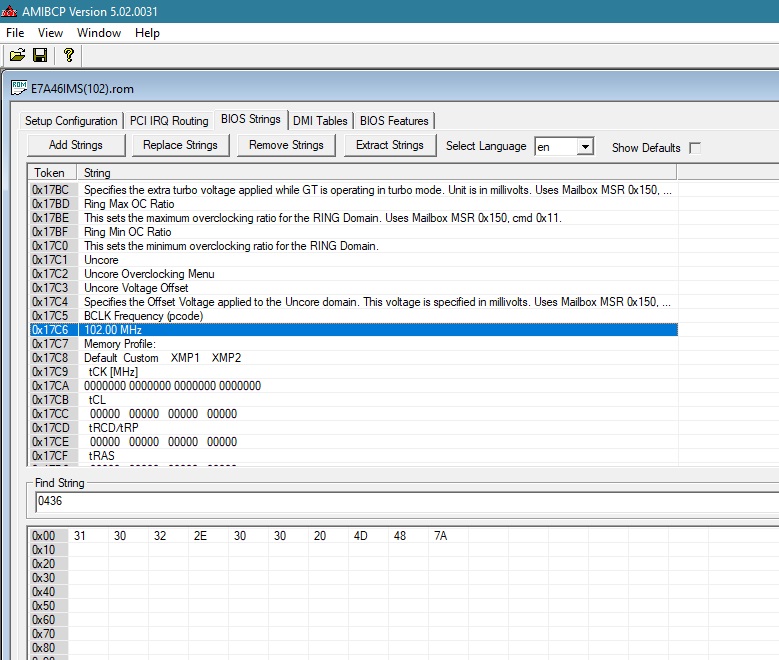Select the BIOS Strings tab
This screenshot has height=660, width=779.
[x=250, y=119]
